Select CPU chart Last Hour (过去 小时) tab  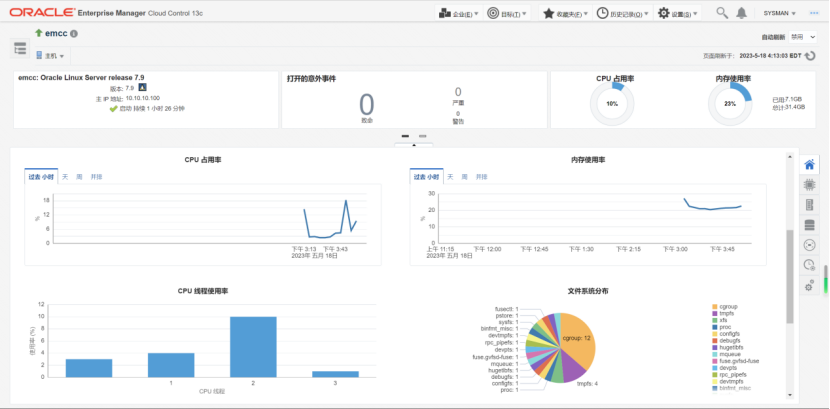tap(41, 177)
